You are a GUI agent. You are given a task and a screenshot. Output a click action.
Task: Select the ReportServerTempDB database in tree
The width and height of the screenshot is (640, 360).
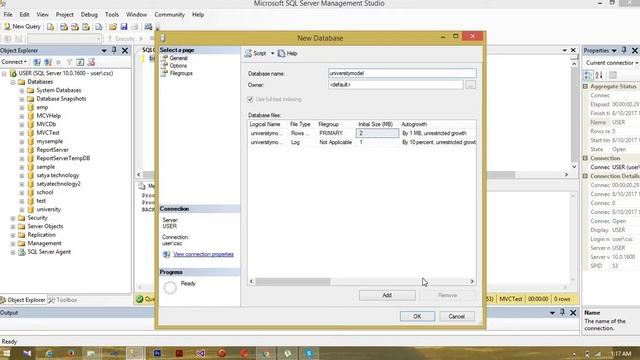pyautogui.click(x=63, y=158)
